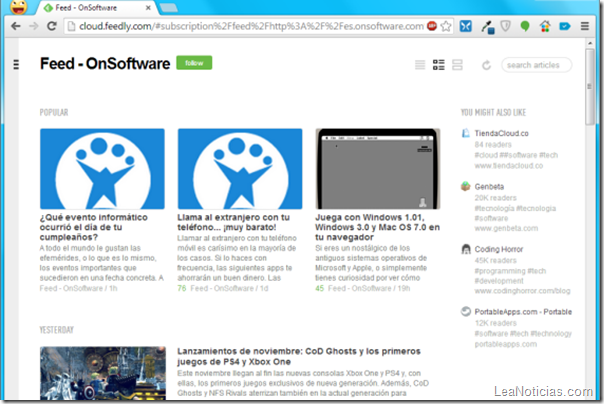Click the Genbeta feed icon
This screenshot has width=604, height=404.
tap(466, 186)
